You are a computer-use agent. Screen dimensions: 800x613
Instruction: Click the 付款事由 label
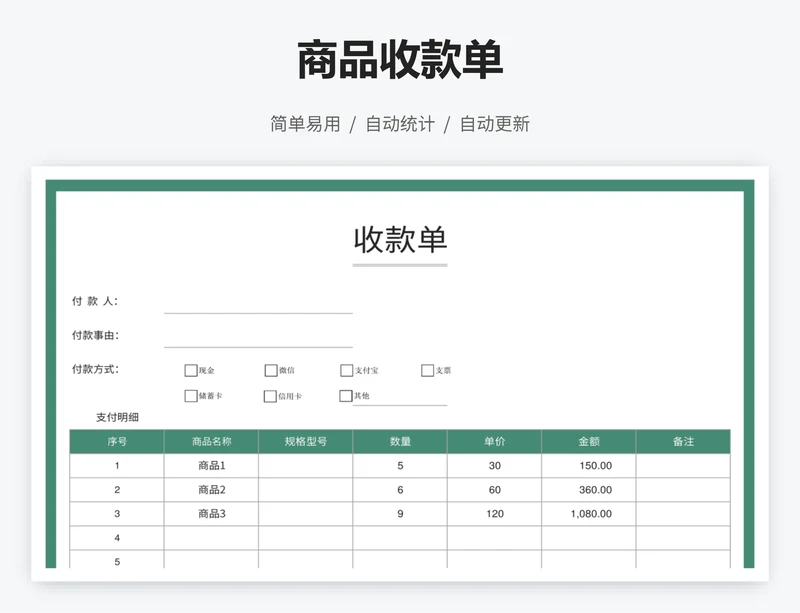95,335
